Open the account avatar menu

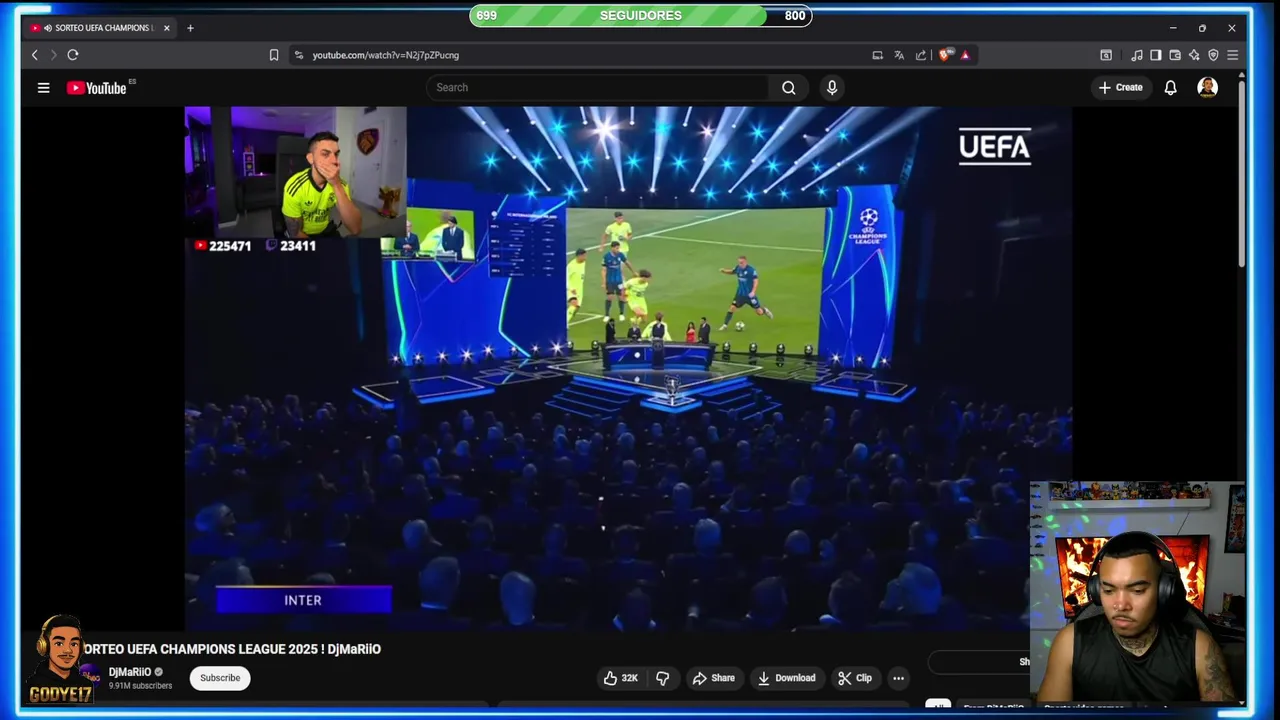point(1207,88)
